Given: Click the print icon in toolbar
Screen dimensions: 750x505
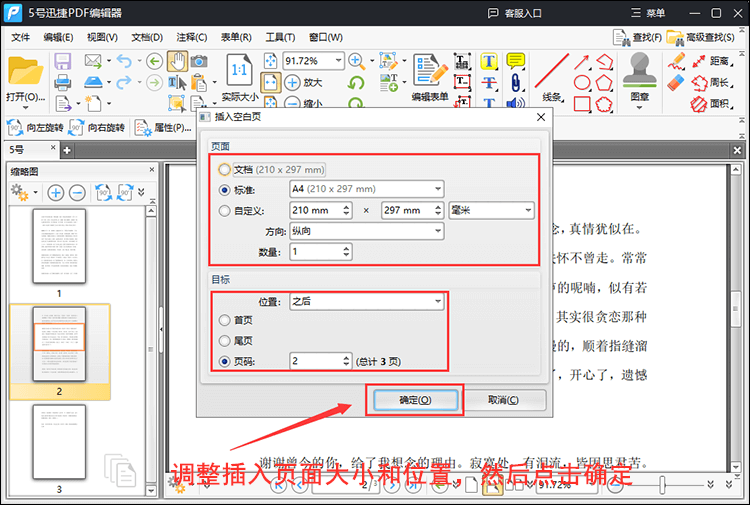Looking at the screenshot, I should 63,82.
